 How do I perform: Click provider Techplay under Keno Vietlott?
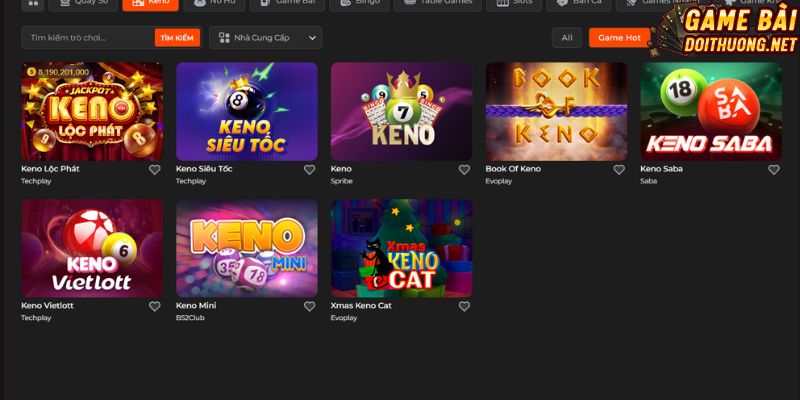pyautogui.click(x=36, y=318)
